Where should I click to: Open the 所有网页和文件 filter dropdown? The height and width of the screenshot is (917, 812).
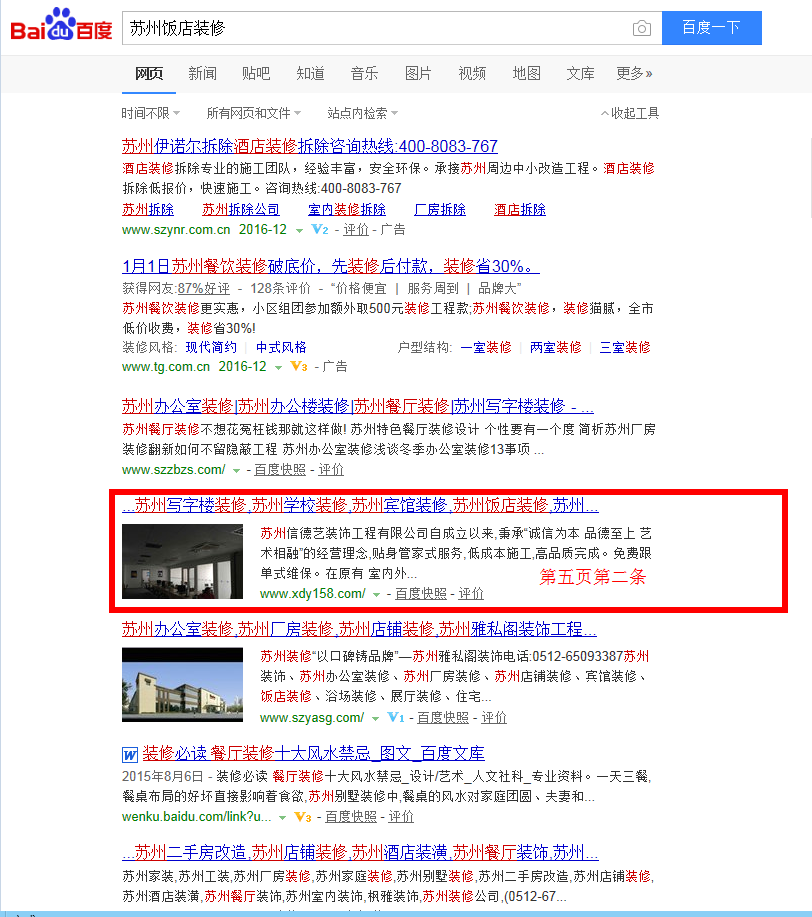[254, 113]
